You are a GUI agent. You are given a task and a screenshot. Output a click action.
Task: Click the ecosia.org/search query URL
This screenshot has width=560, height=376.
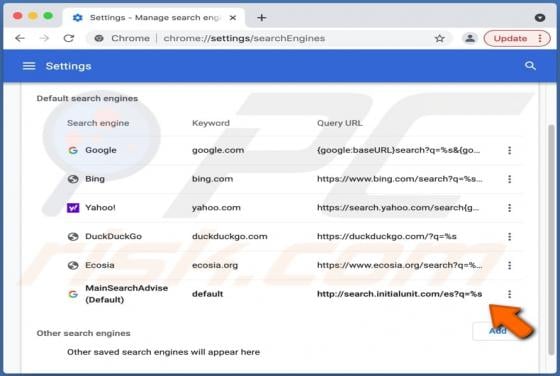[x=400, y=265]
